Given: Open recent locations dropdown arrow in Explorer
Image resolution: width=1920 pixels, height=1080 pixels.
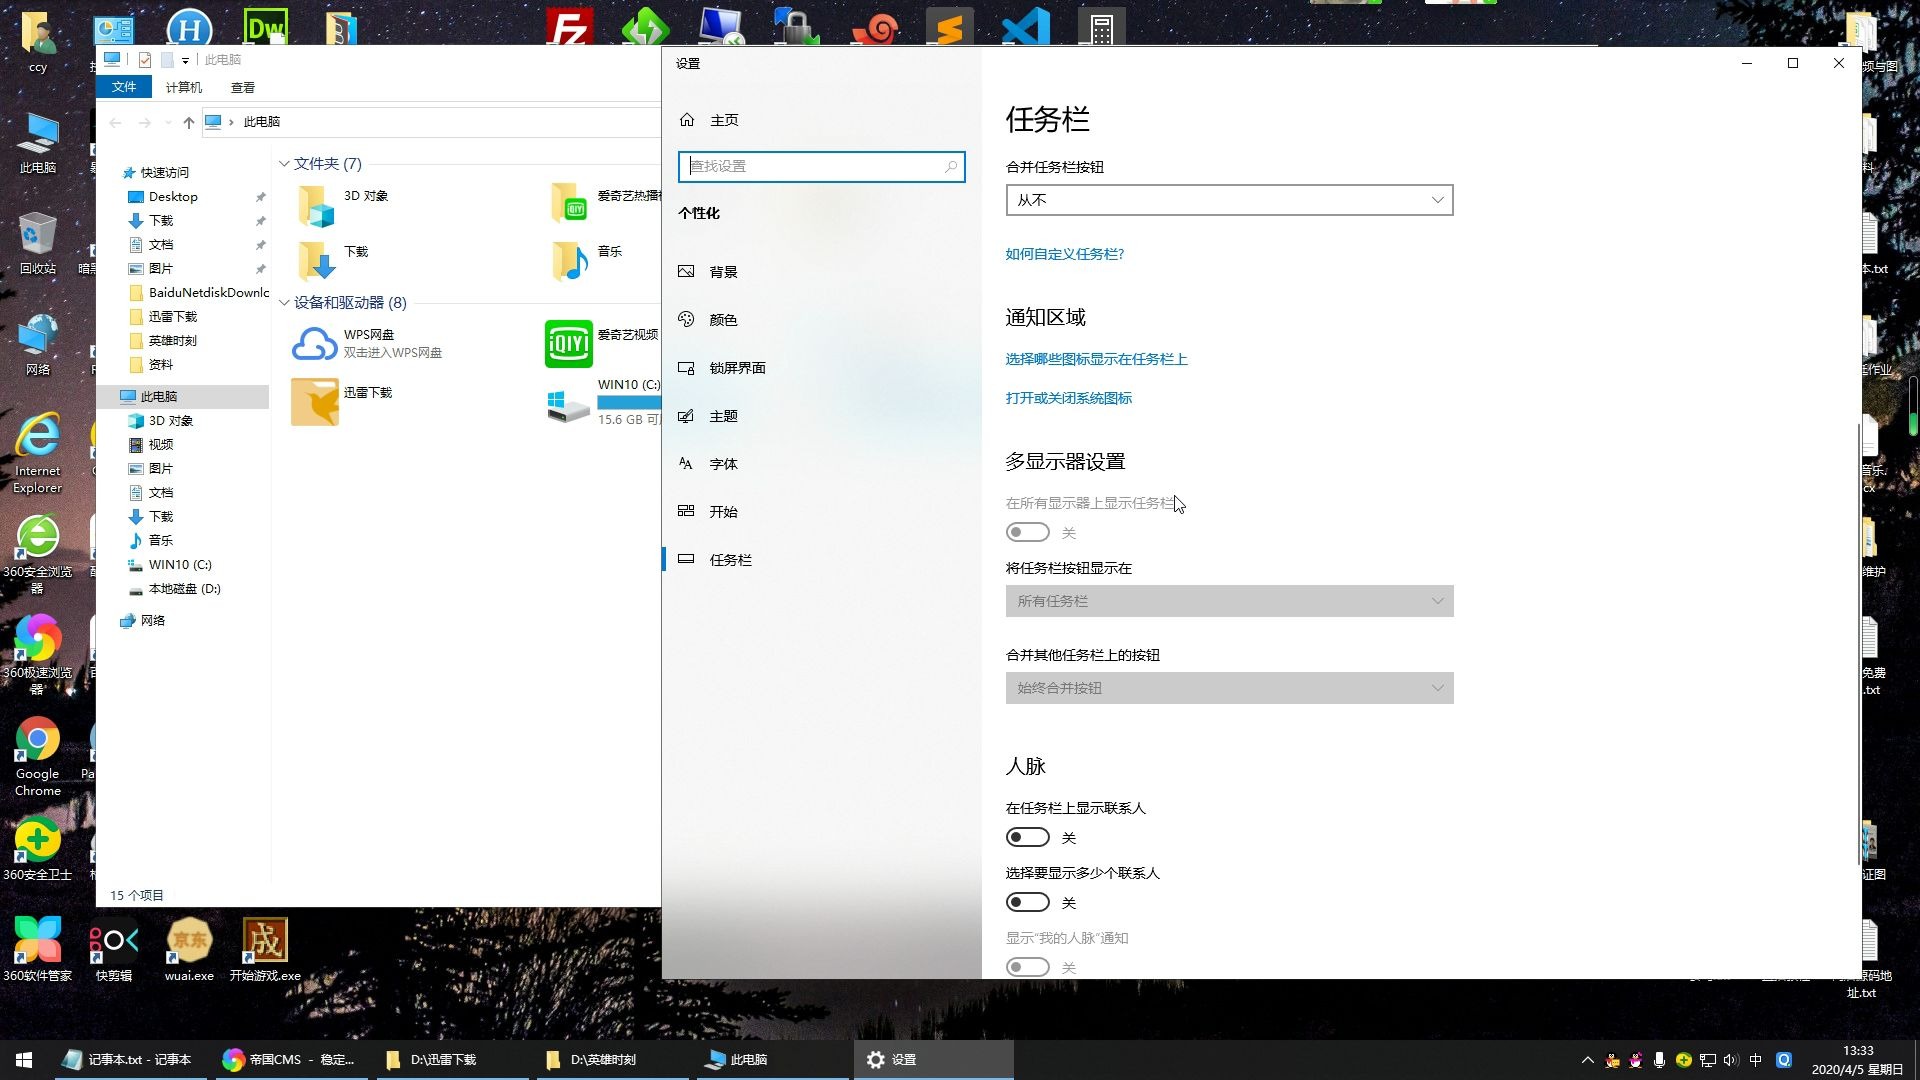Looking at the screenshot, I should (168, 122).
